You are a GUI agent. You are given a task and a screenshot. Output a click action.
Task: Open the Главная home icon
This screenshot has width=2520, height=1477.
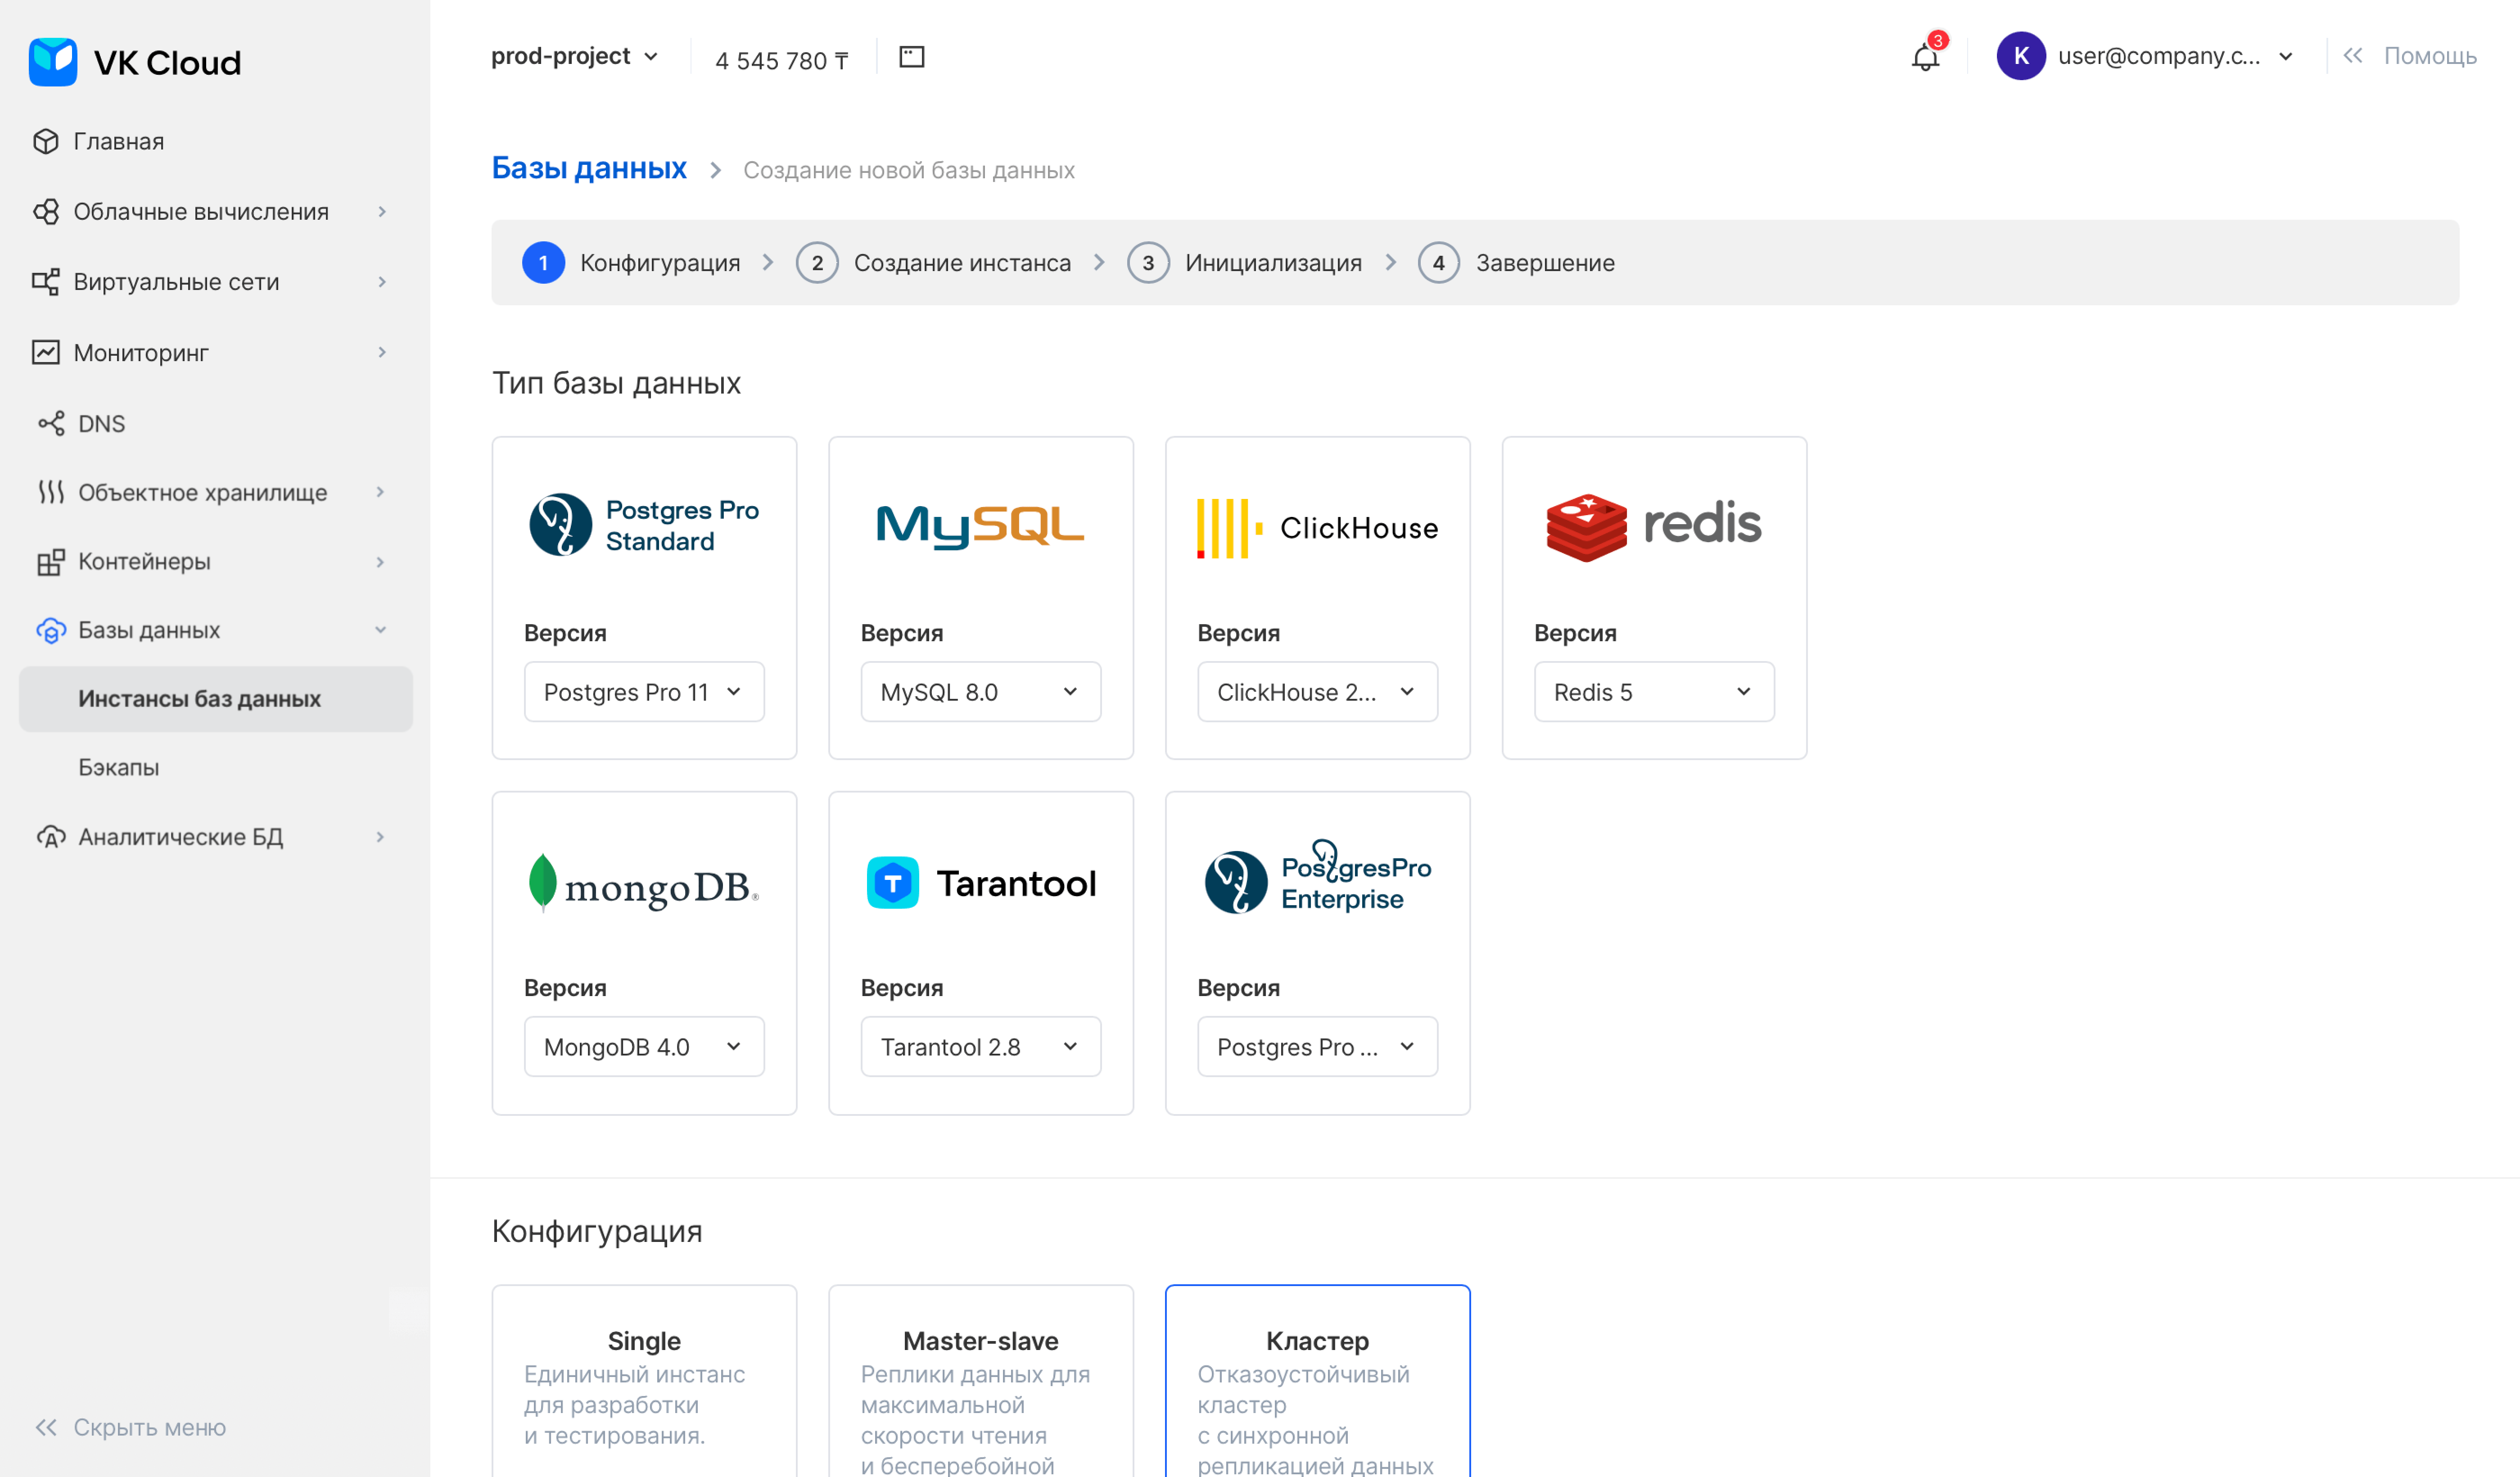point(46,141)
